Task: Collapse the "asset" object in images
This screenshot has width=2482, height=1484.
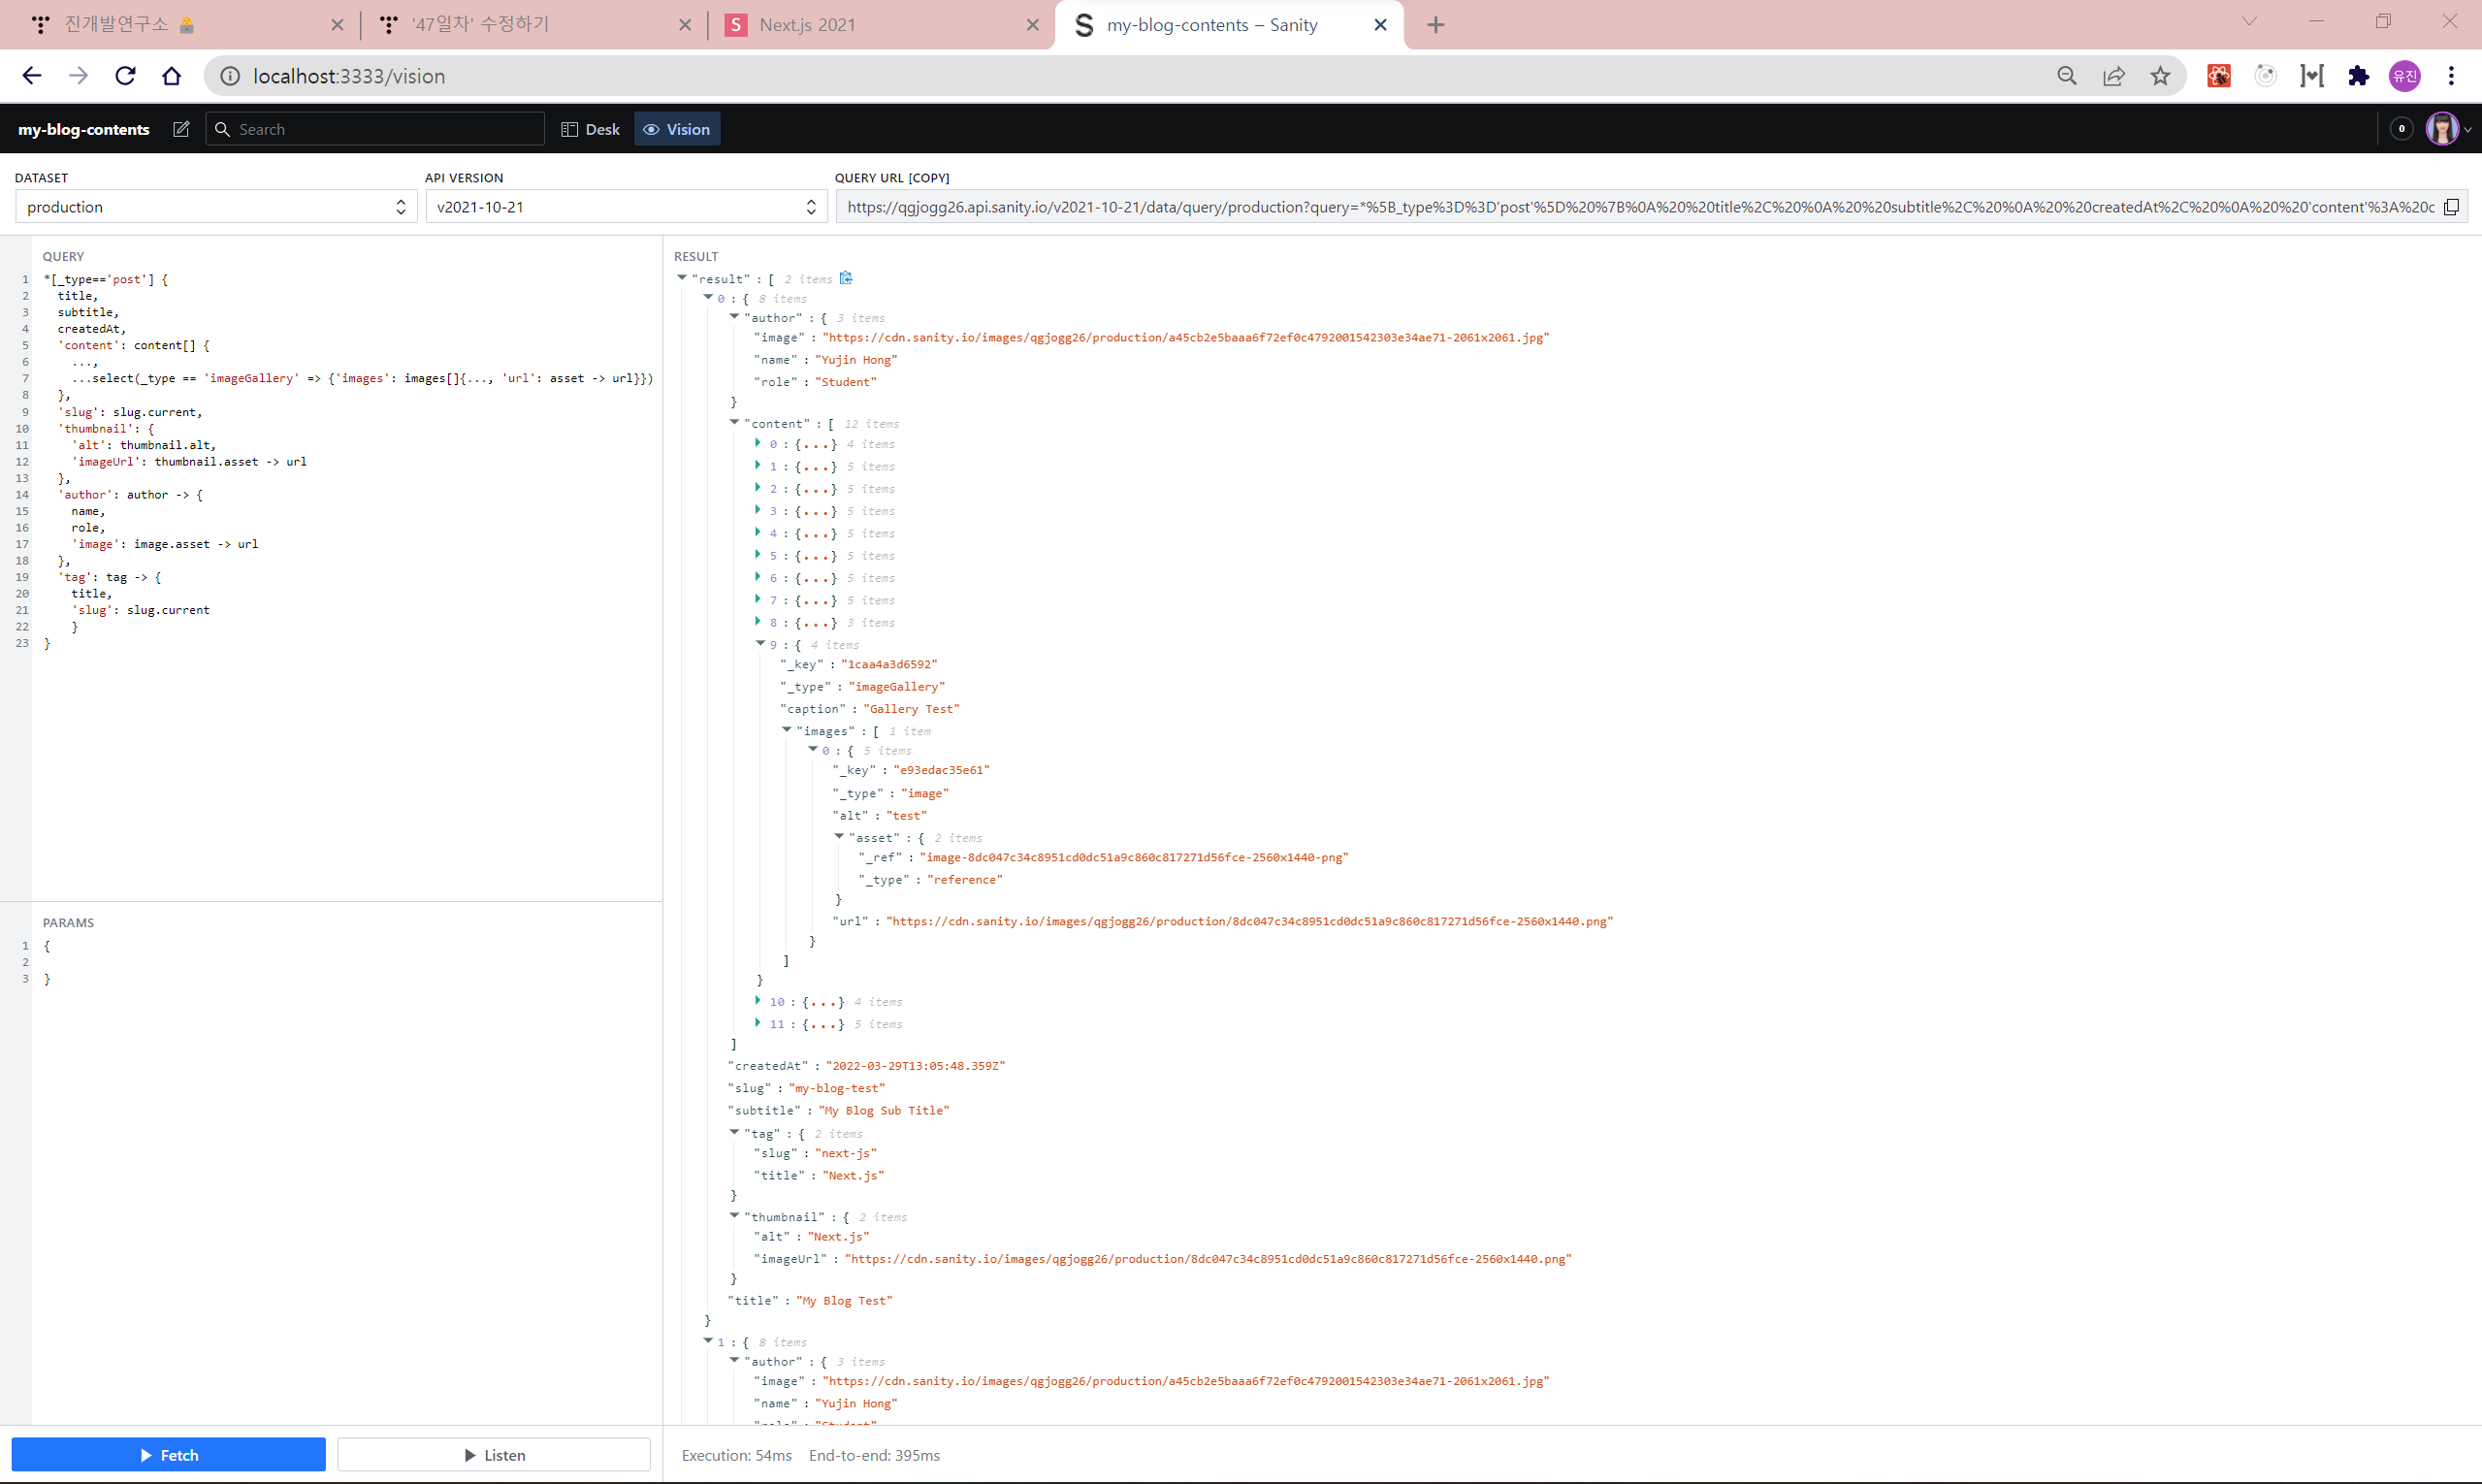Action: 839,836
